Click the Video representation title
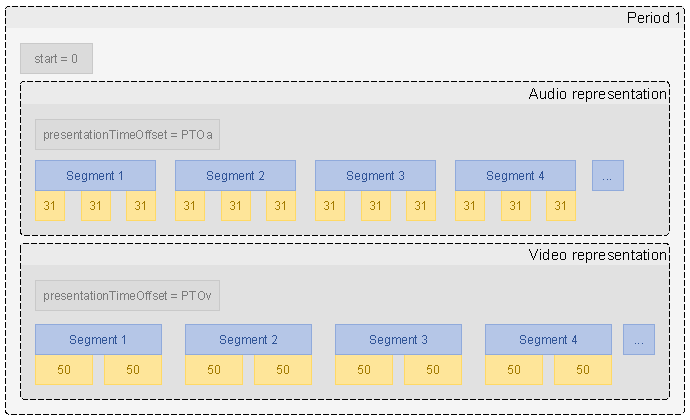 pyautogui.click(x=598, y=255)
